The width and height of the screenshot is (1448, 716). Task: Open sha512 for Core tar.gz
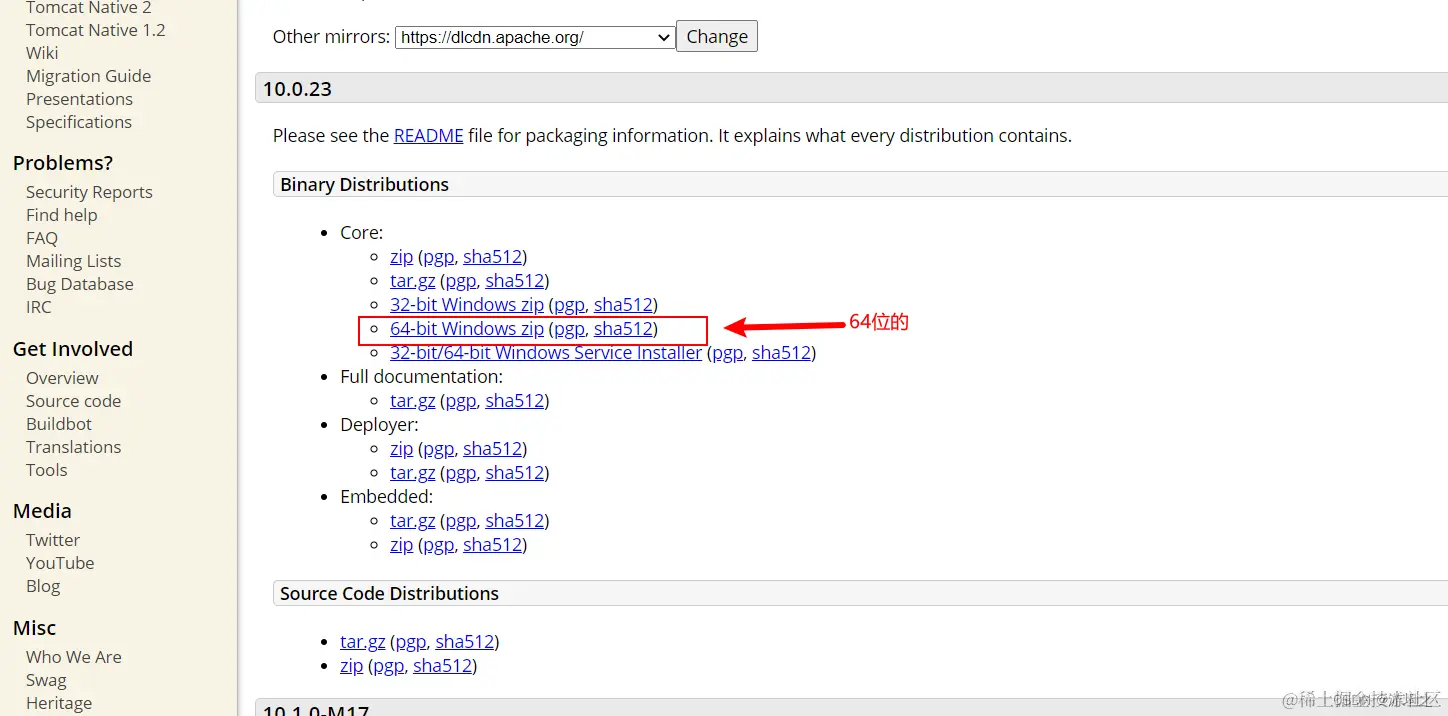[x=514, y=280]
